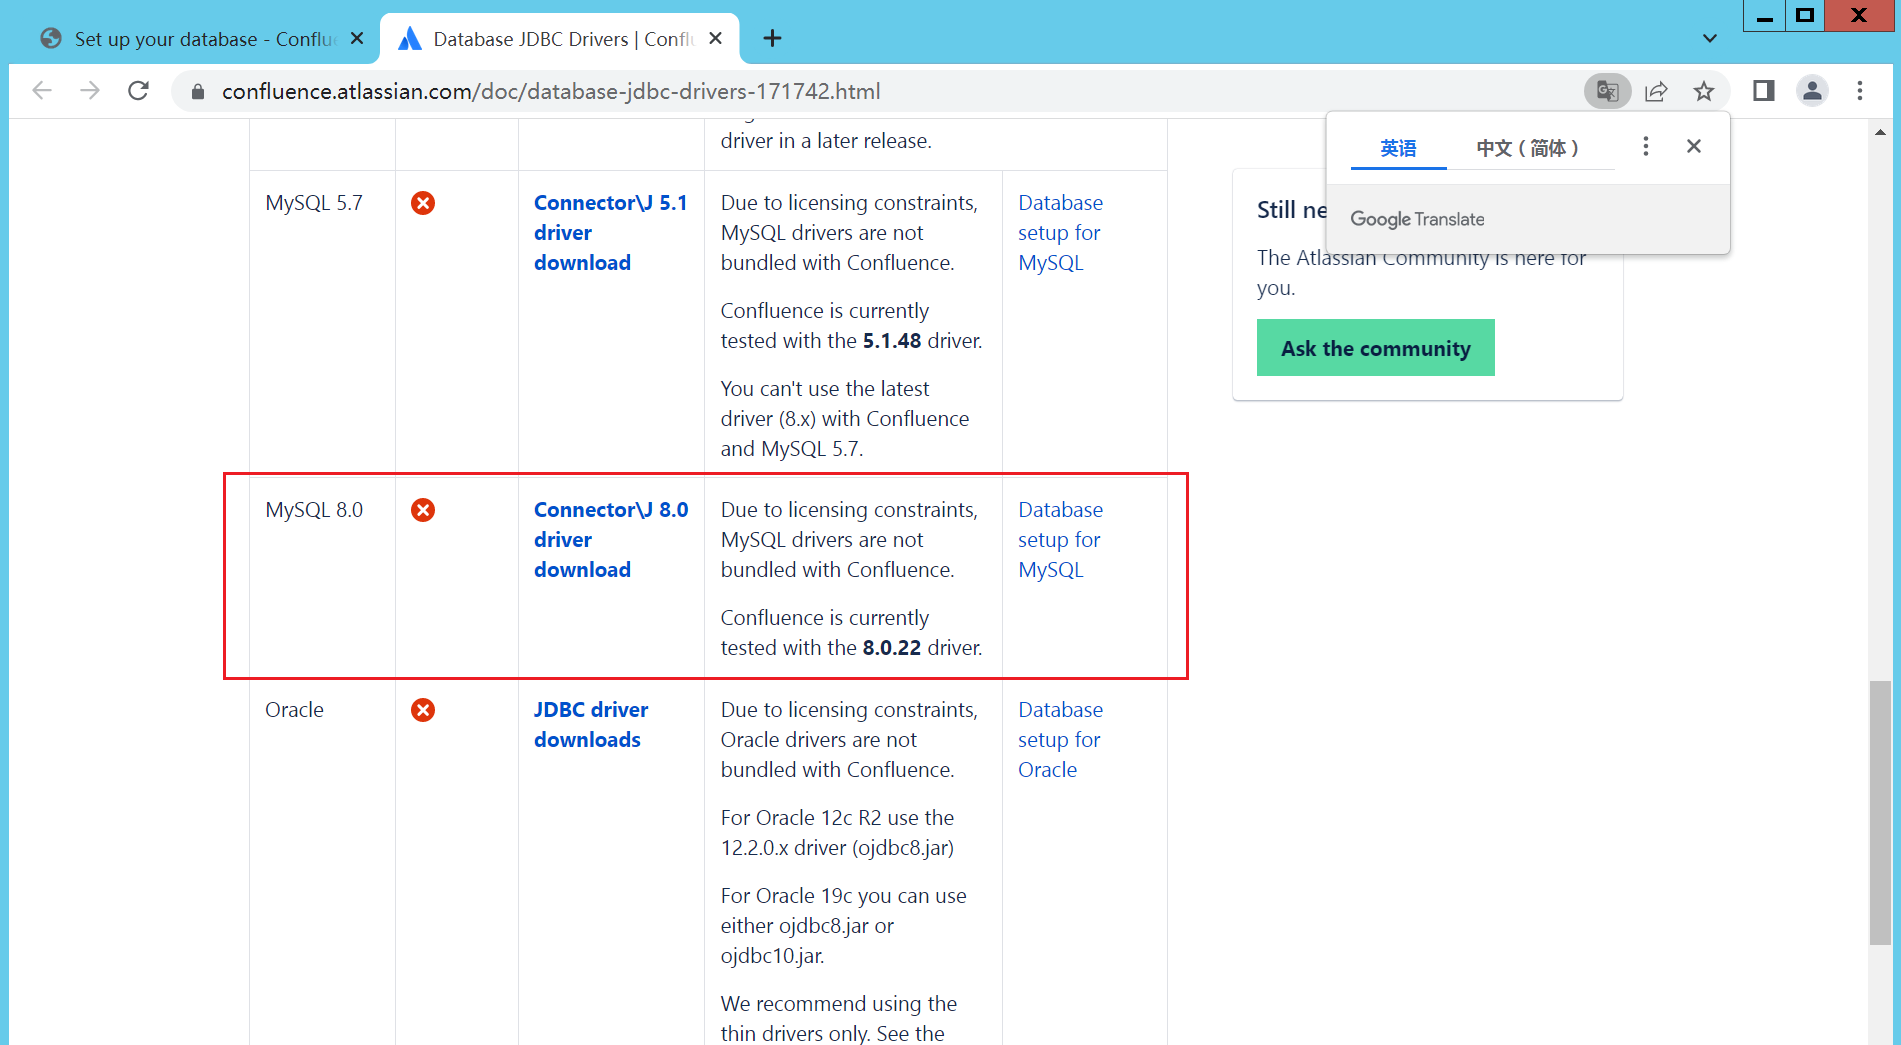The image size is (1901, 1045).
Task: Open Connector\J 5.1 driver download link
Action: coord(610,232)
